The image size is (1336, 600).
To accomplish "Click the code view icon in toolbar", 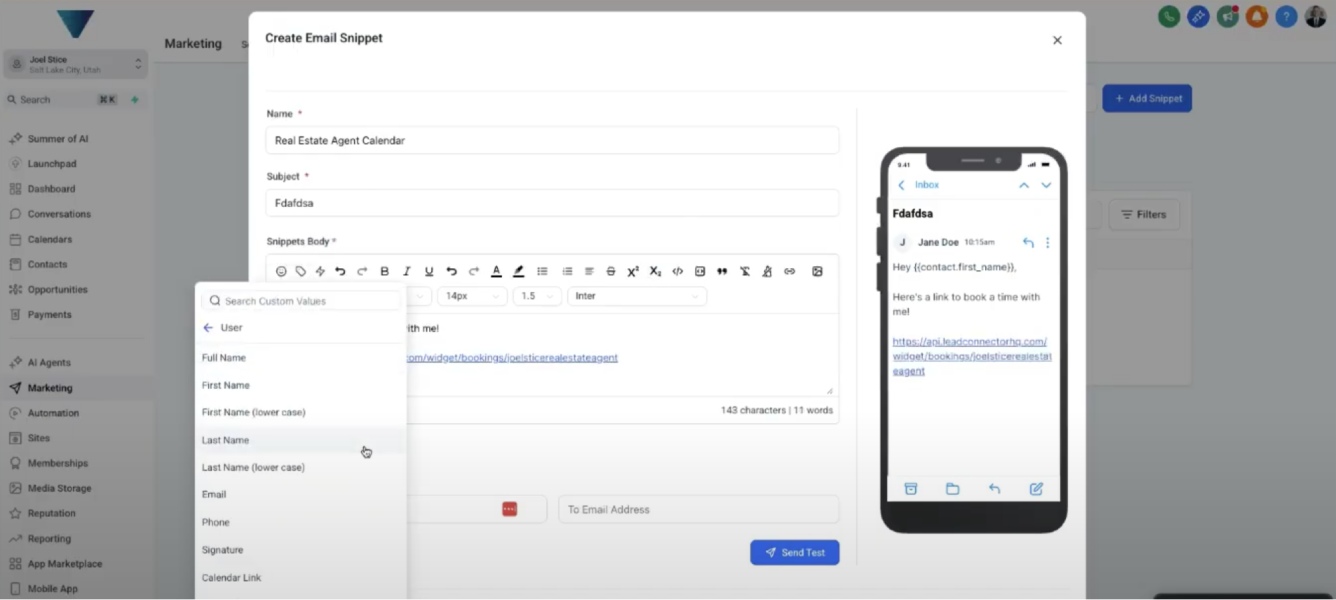I will [677, 271].
